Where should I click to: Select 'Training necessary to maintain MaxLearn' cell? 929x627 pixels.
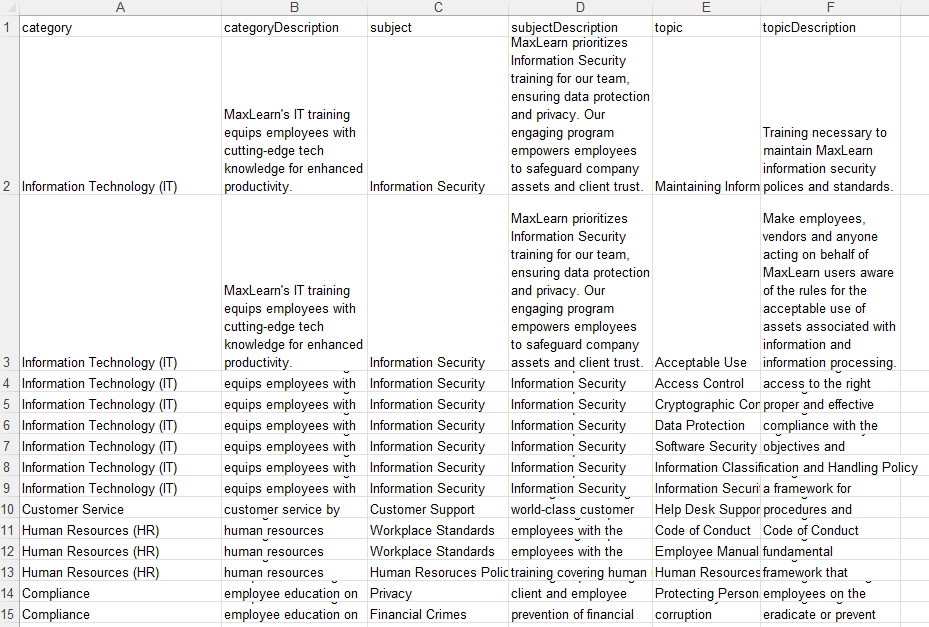[x=830, y=116]
